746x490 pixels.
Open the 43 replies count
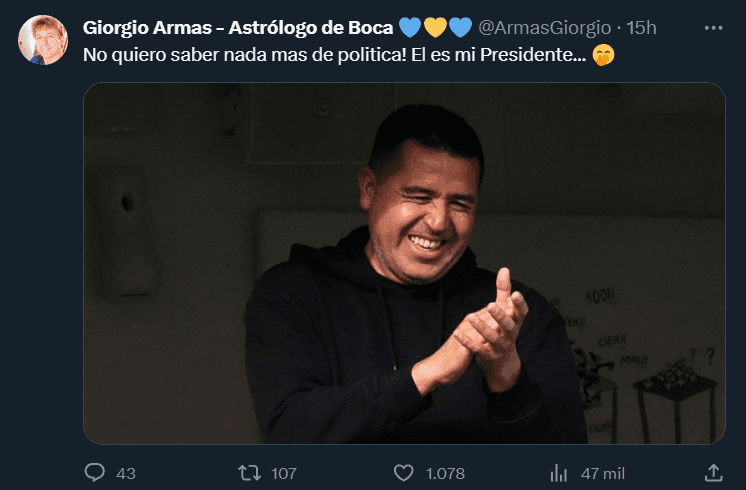pyautogui.click(x=126, y=473)
